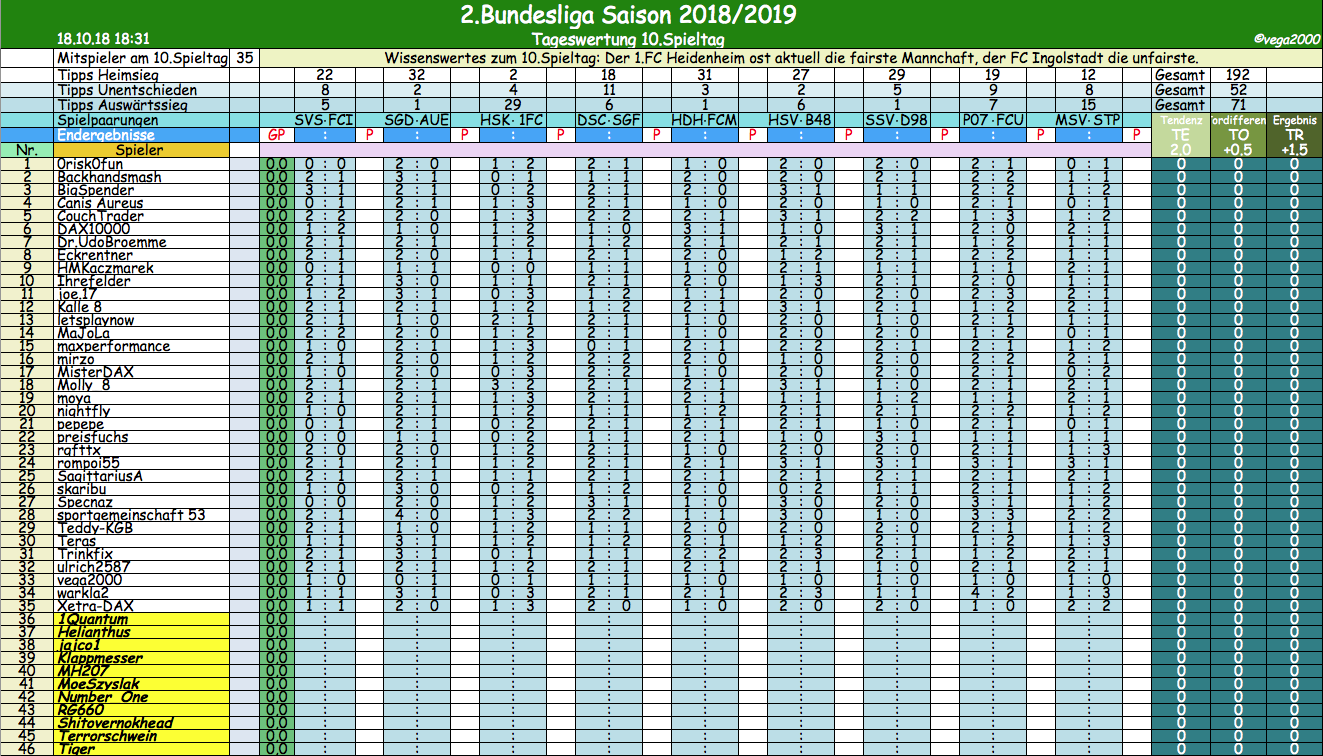Select player name "MisterDAX"
This screenshot has width=1323, height=756.
click(x=97, y=372)
